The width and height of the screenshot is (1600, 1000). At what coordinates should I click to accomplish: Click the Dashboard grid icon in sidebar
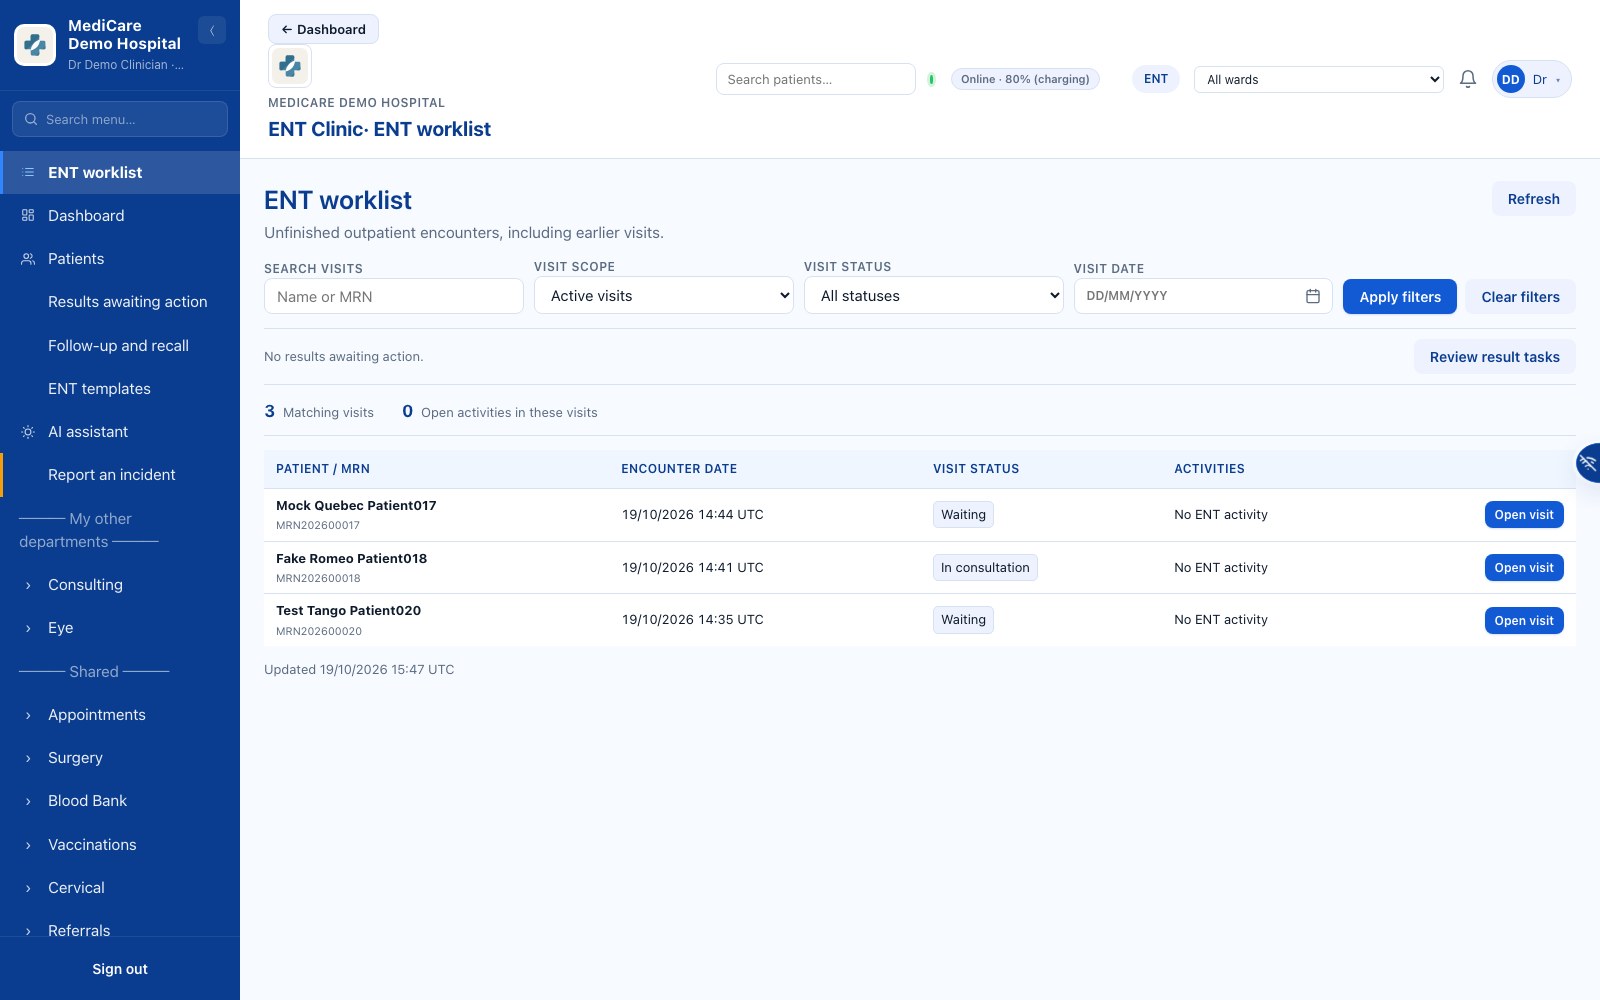point(28,216)
